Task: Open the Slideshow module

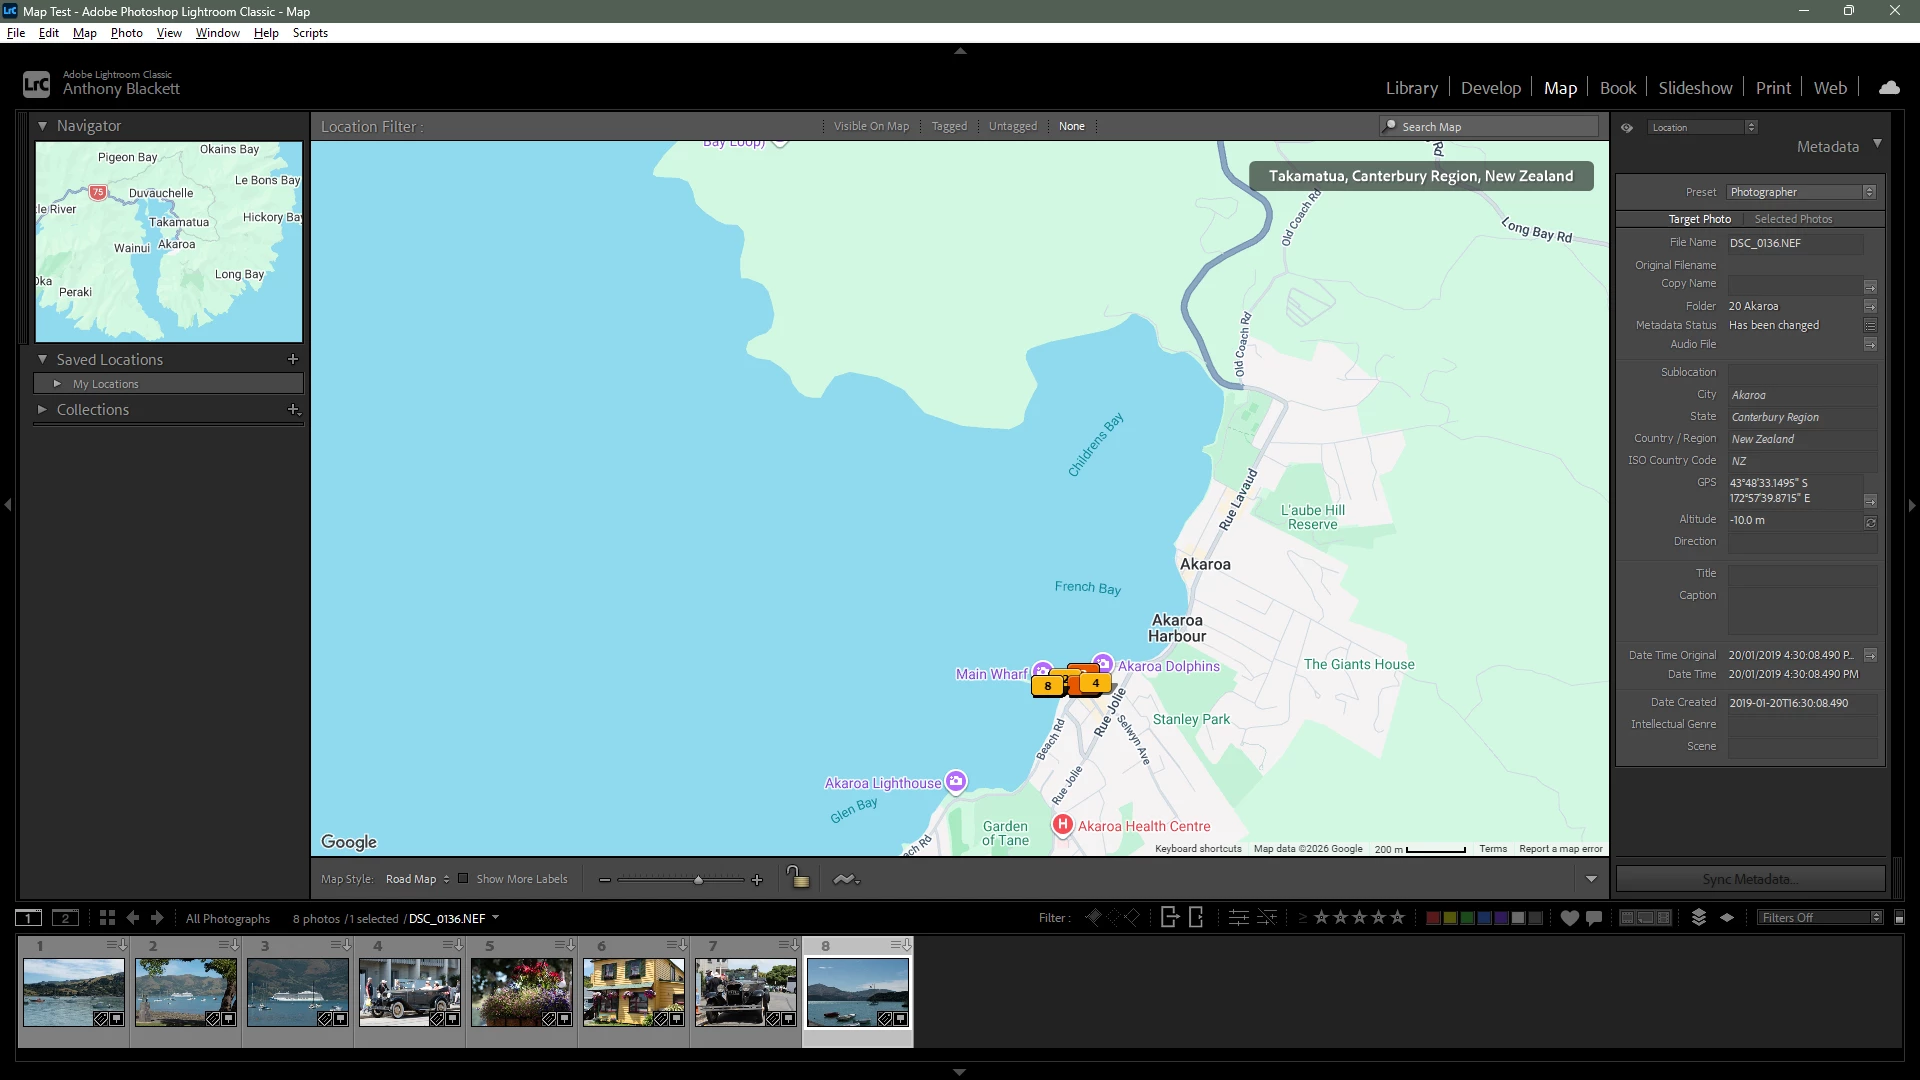Action: (1695, 88)
